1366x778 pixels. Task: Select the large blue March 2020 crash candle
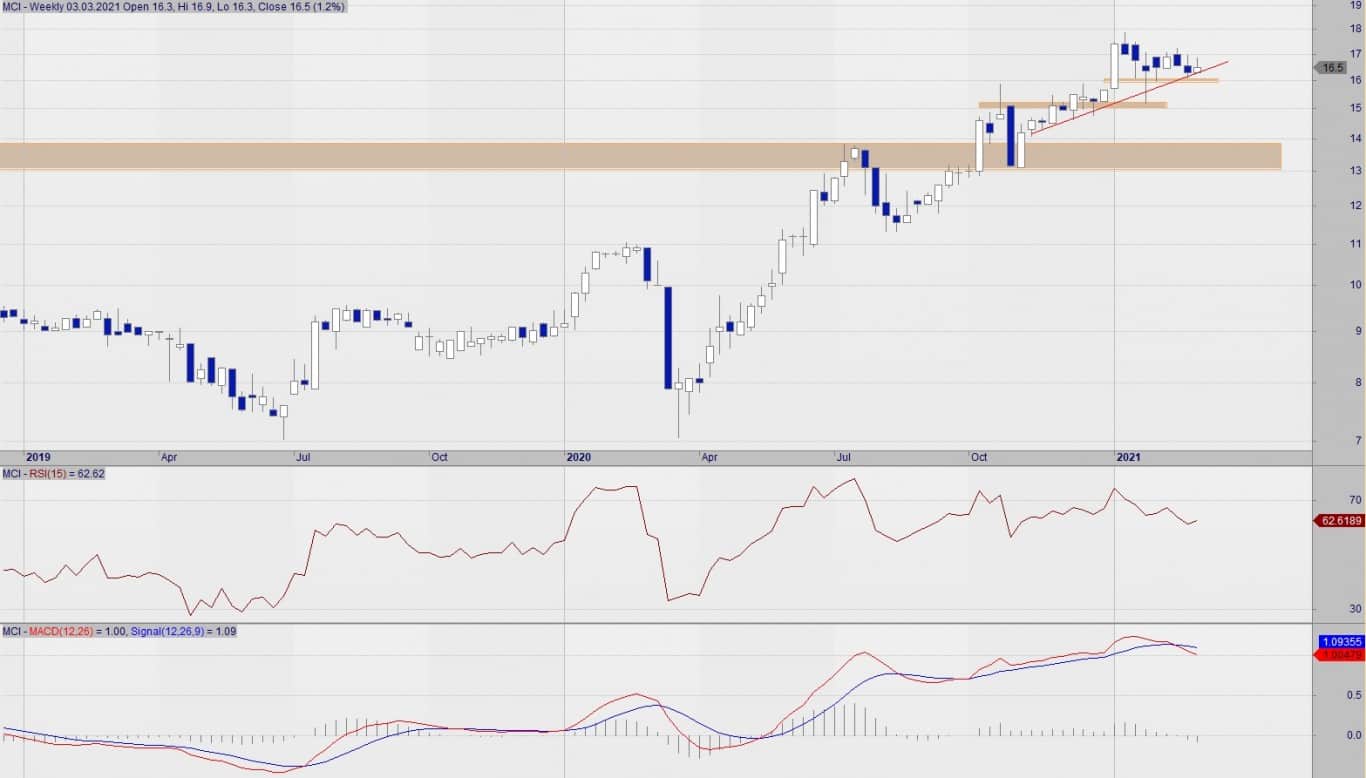tap(668, 337)
